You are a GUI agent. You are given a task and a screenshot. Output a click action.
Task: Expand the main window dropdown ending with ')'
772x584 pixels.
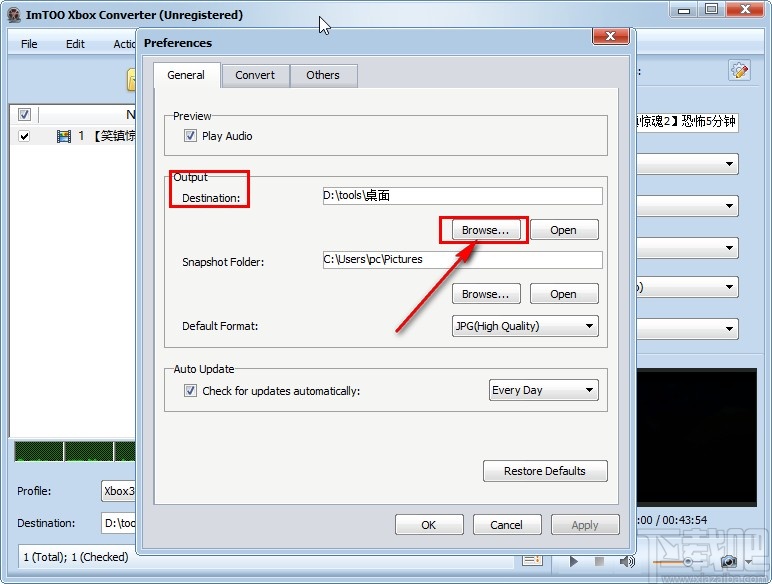point(687,287)
